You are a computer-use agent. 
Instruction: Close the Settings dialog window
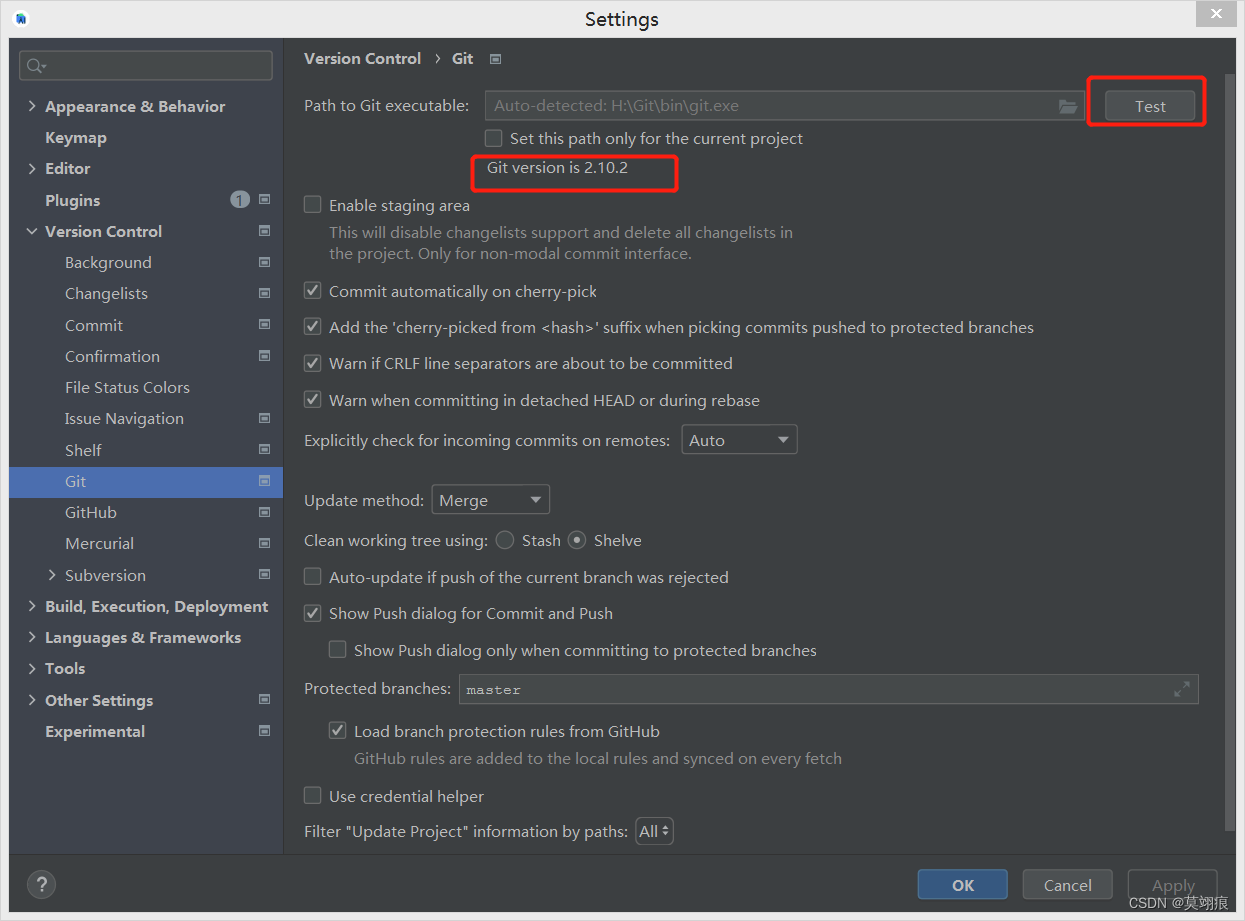click(x=1217, y=15)
